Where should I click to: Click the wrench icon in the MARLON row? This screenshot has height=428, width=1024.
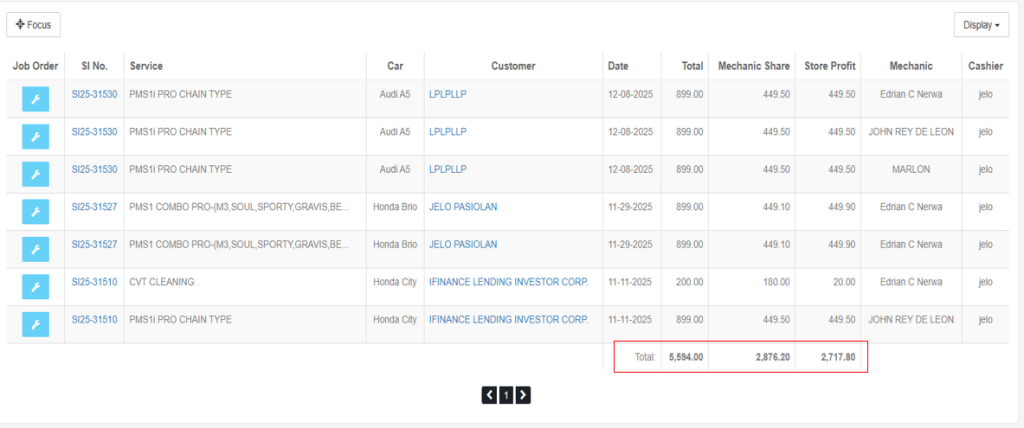(x=35, y=175)
